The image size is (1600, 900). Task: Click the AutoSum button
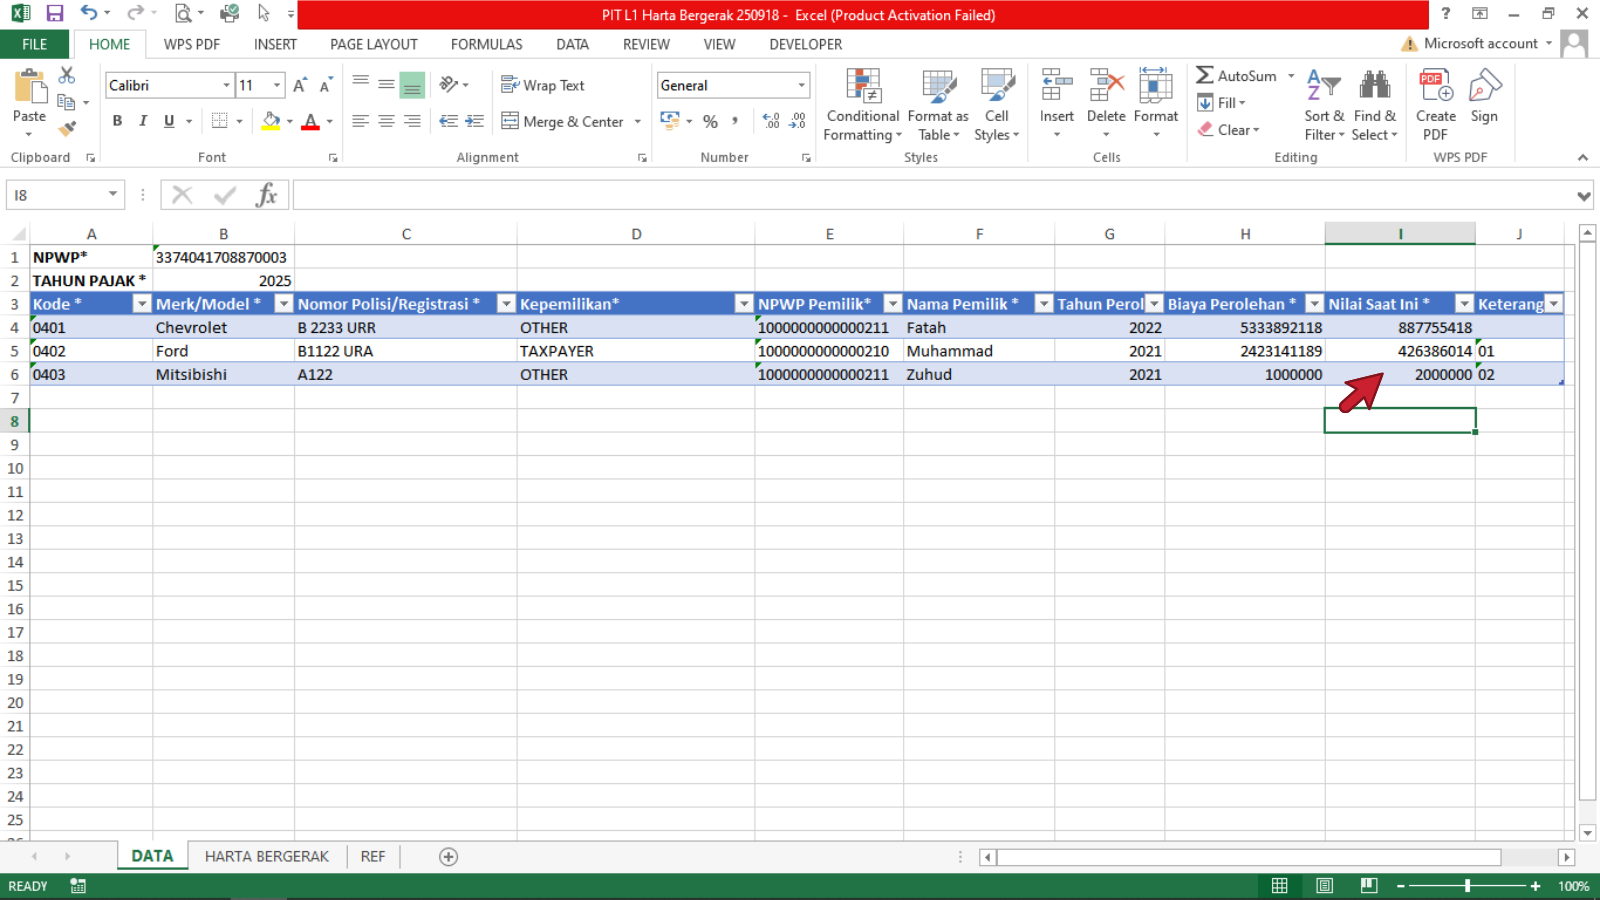1236,76
